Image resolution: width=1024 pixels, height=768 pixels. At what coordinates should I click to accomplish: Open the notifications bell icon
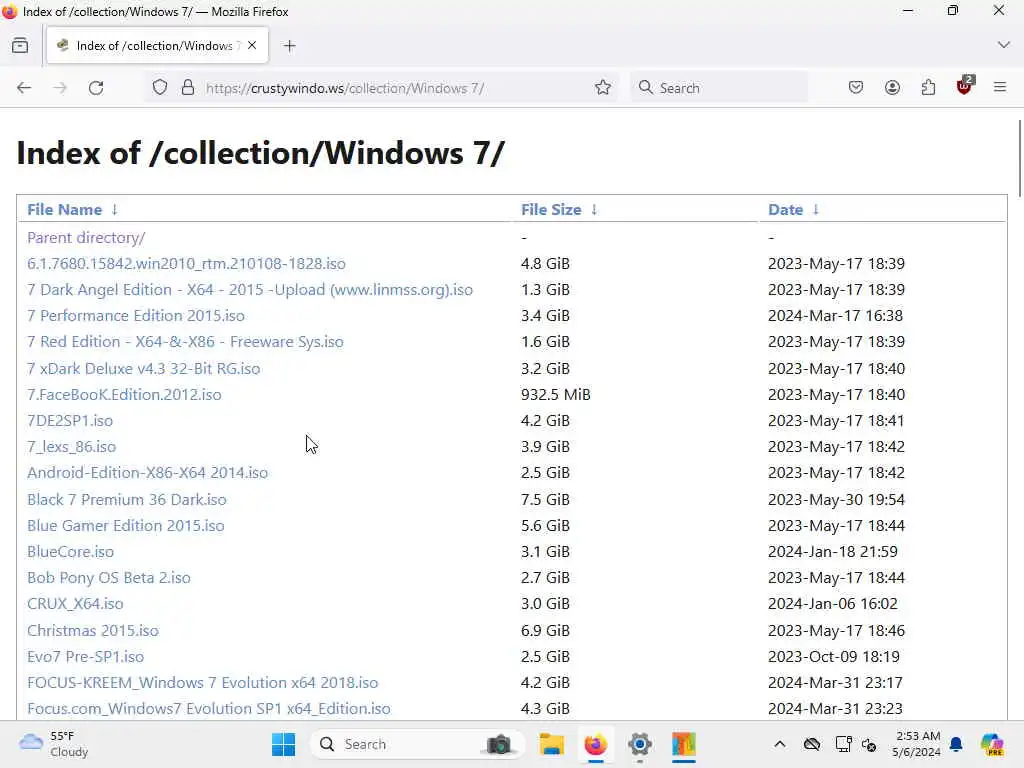click(956, 744)
